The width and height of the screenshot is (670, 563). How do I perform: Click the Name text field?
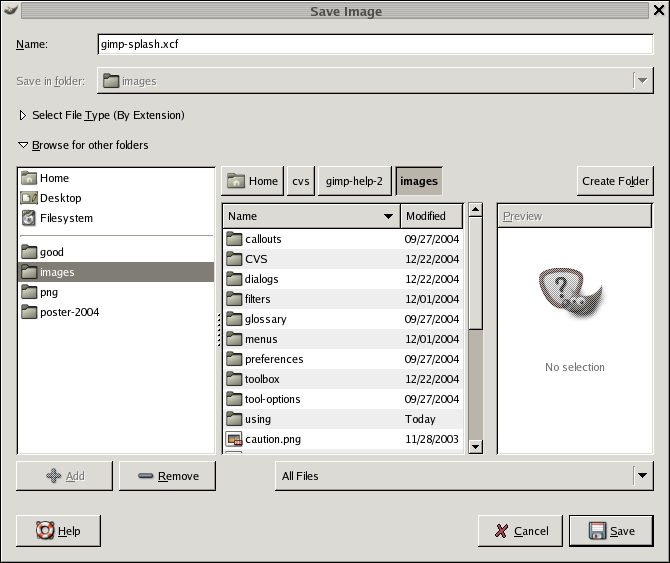374,45
